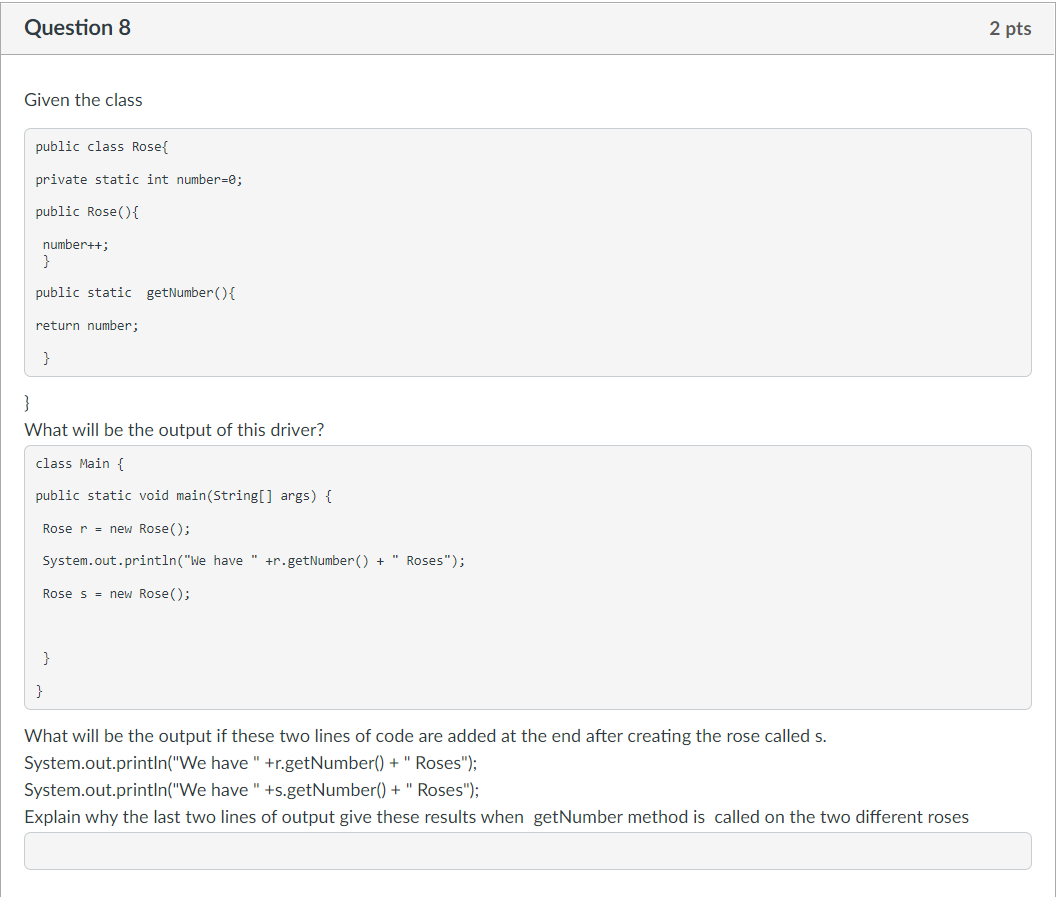
Task: Click the 'private static int number=0;' line
Action: 139,180
